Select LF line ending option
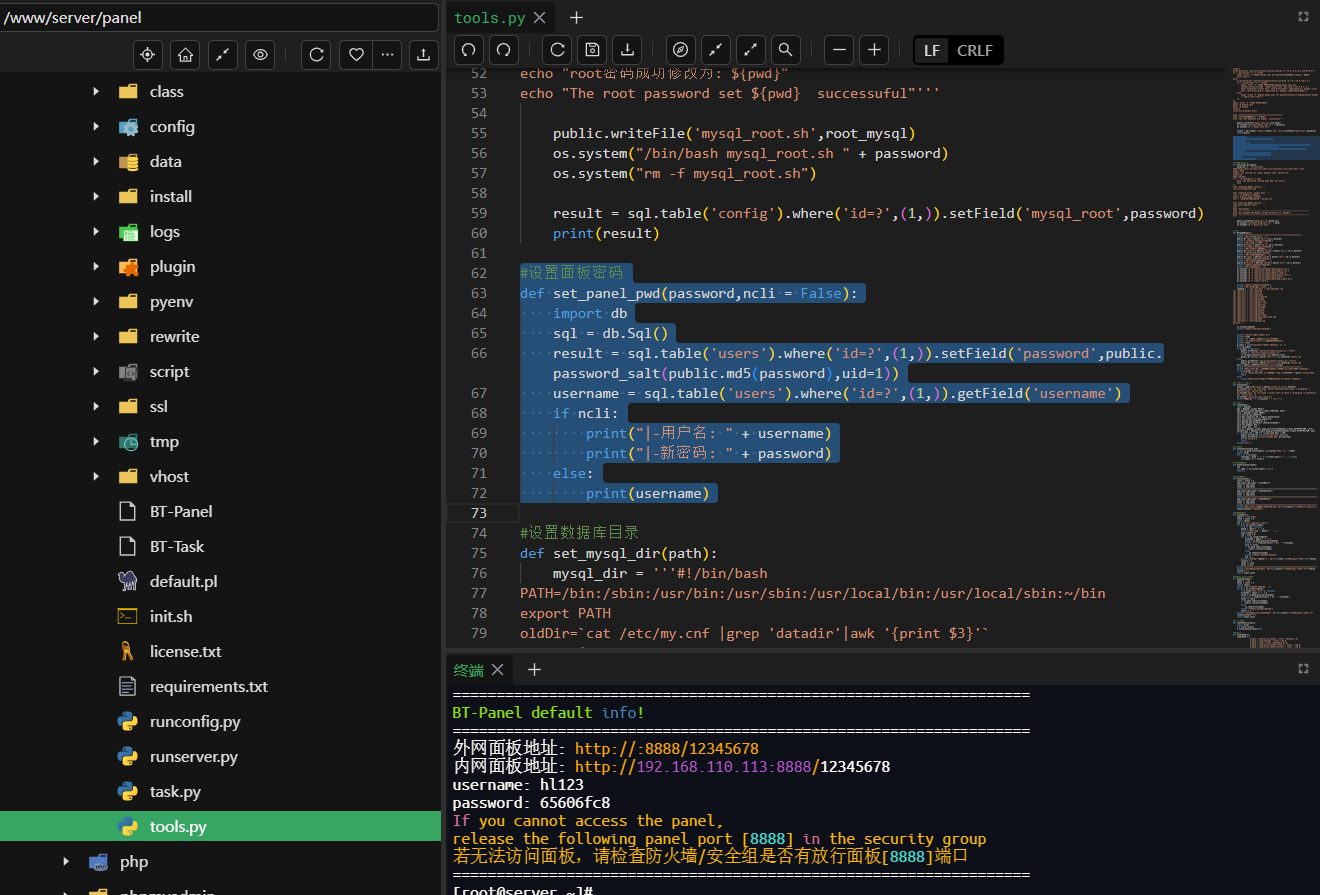The image size is (1320, 895). 931,50
